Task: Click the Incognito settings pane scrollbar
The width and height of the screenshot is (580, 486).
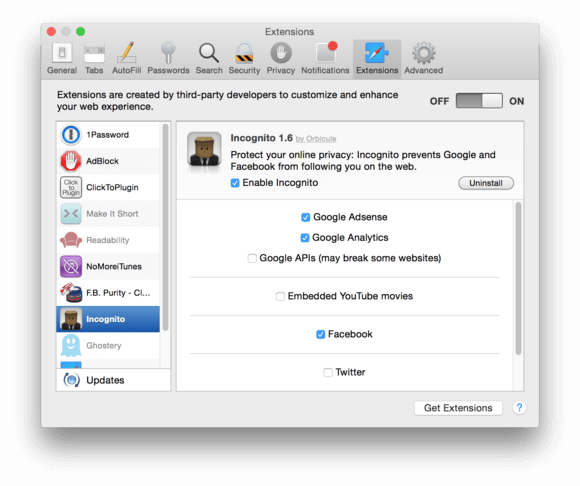Action: pyautogui.click(x=518, y=278)
